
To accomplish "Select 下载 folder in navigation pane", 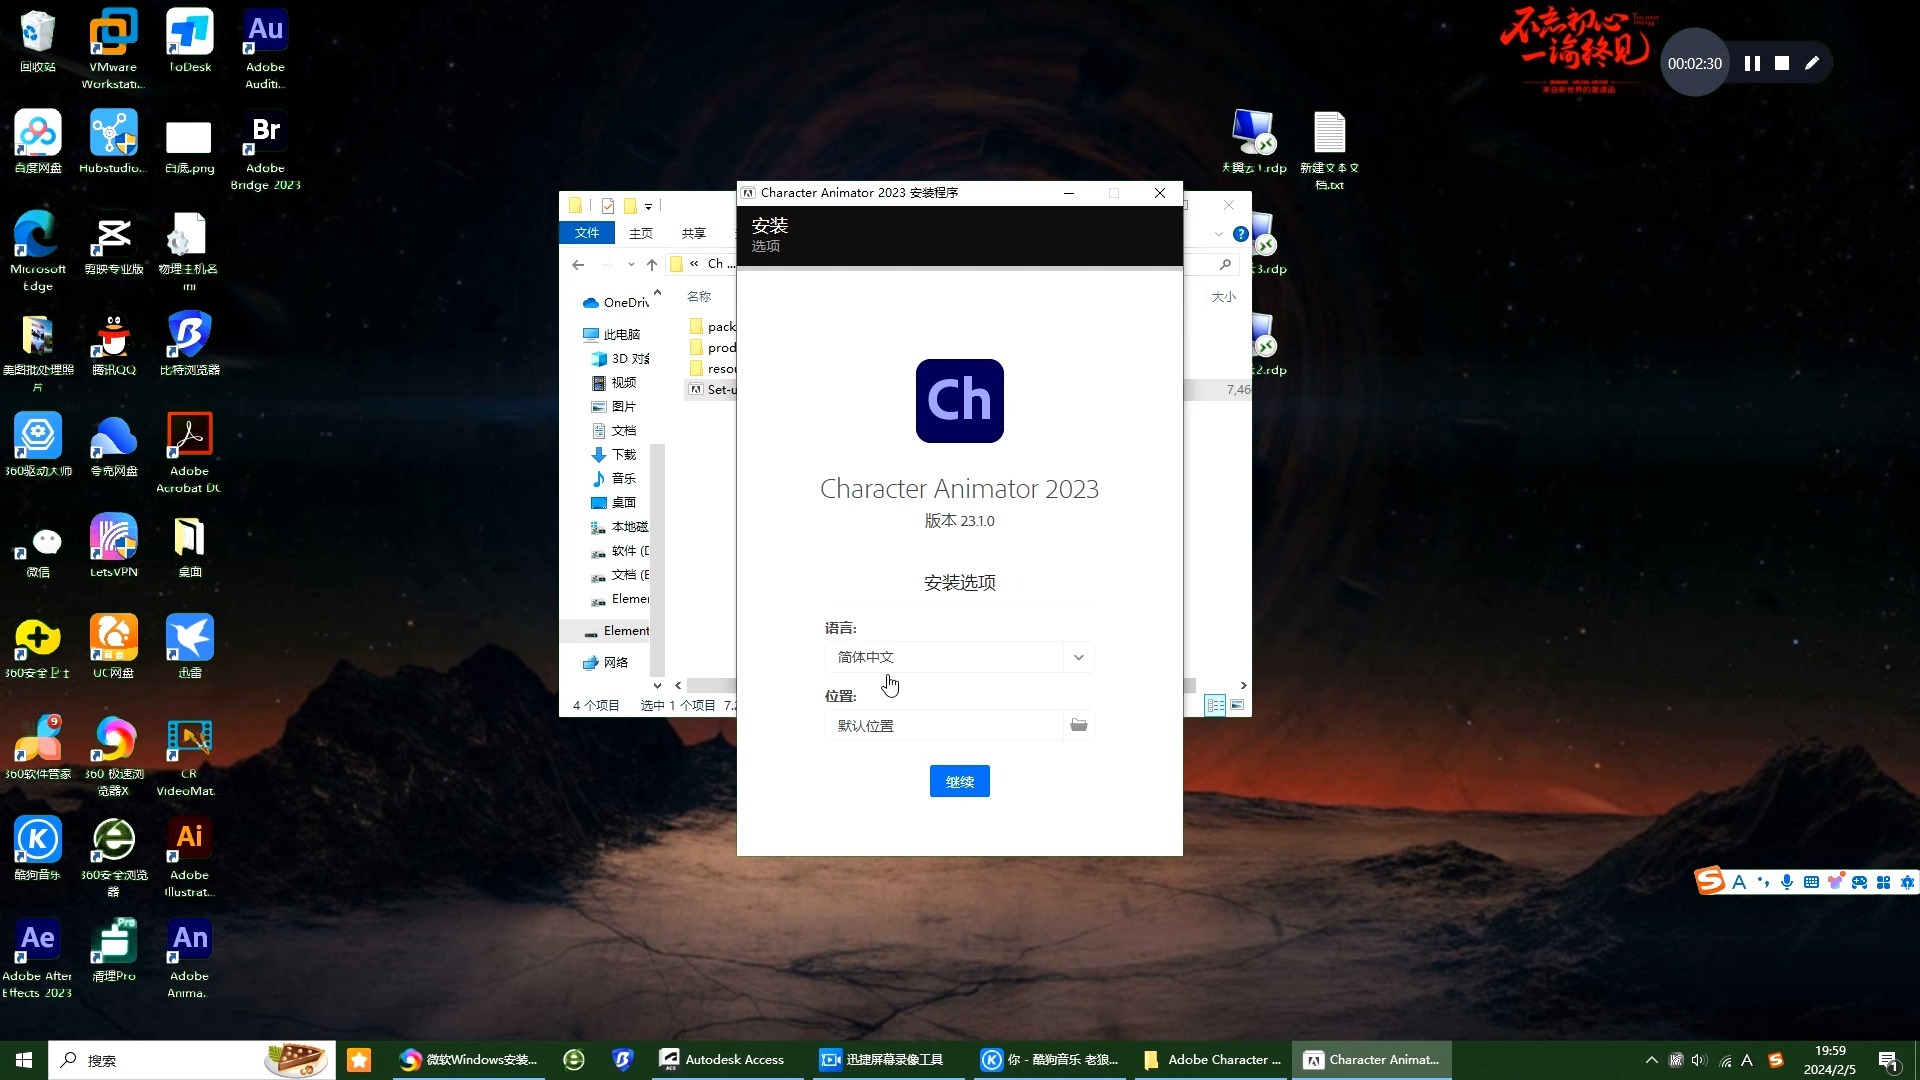I will [x=614, y=454].
